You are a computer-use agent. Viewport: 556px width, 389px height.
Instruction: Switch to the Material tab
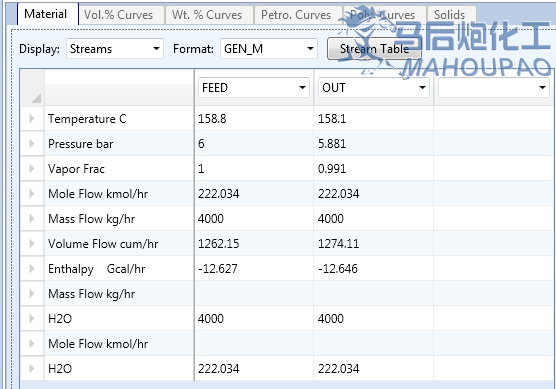point(47,14)
